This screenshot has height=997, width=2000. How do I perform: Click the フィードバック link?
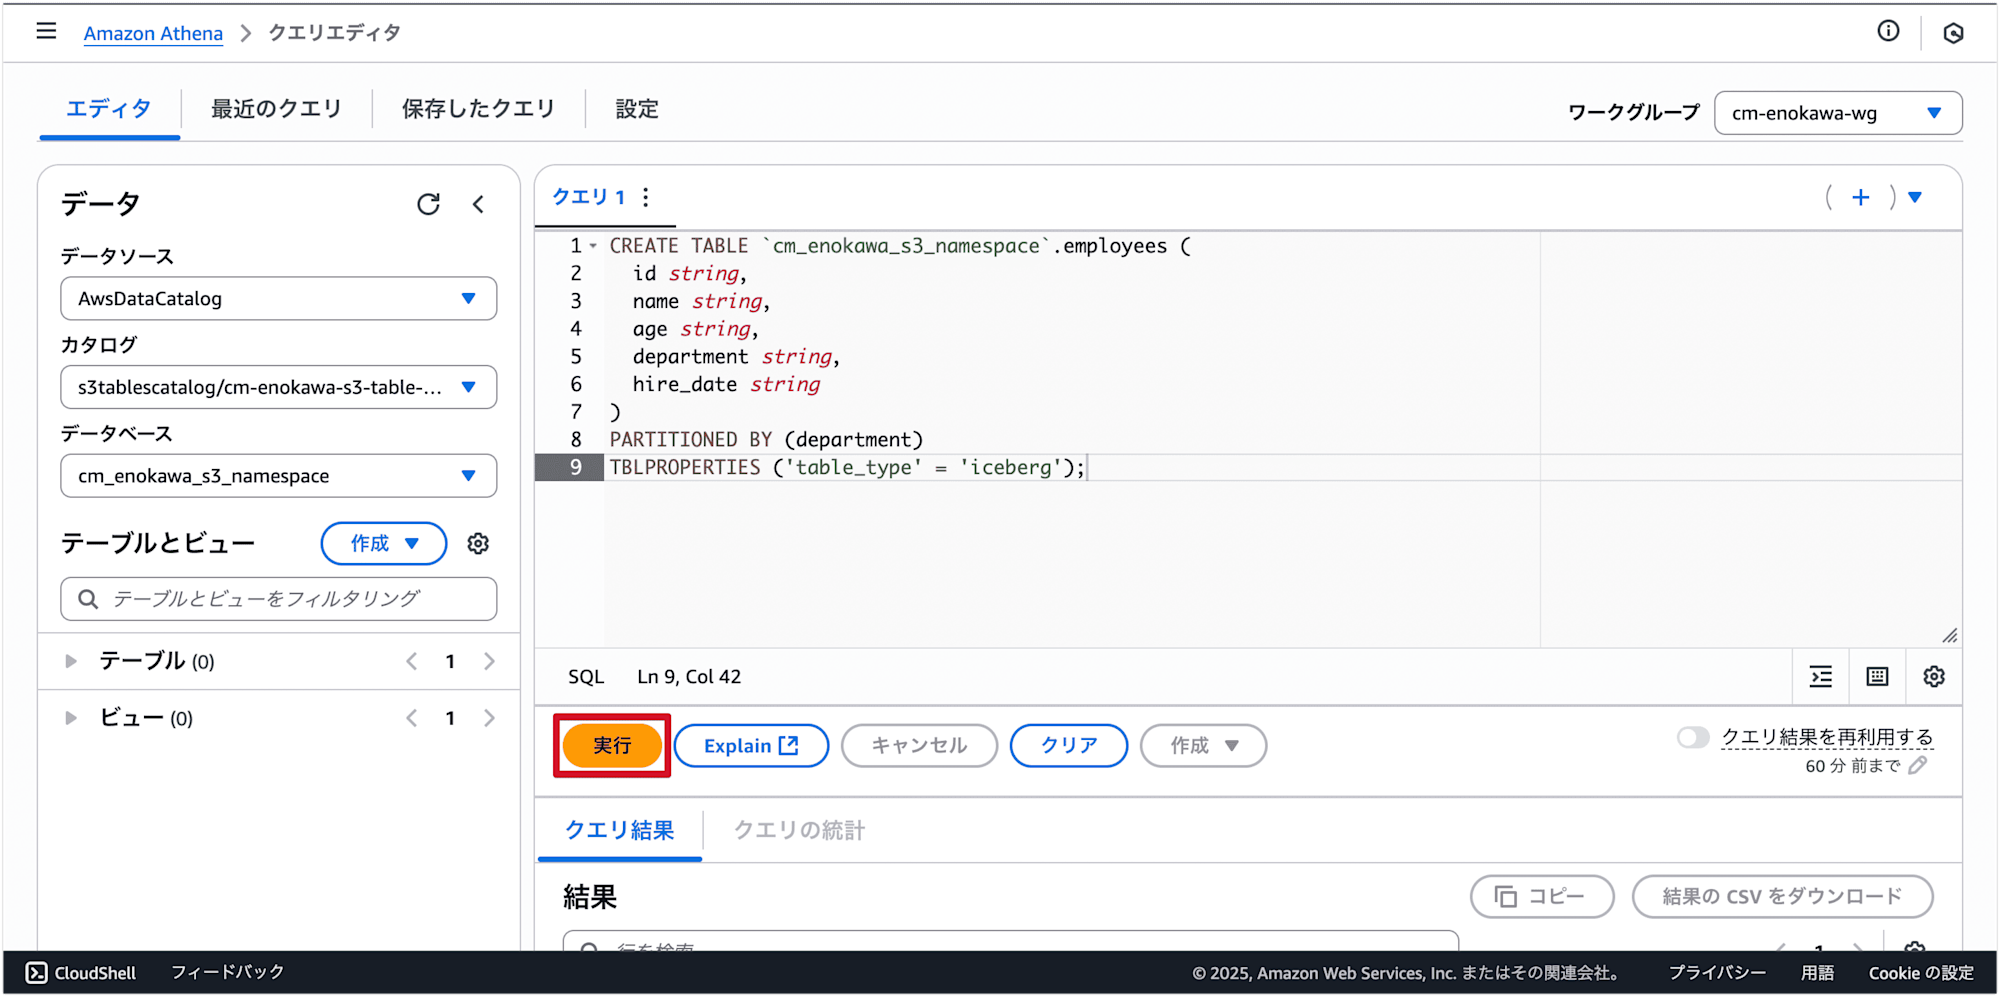click(x=228, y=972)
